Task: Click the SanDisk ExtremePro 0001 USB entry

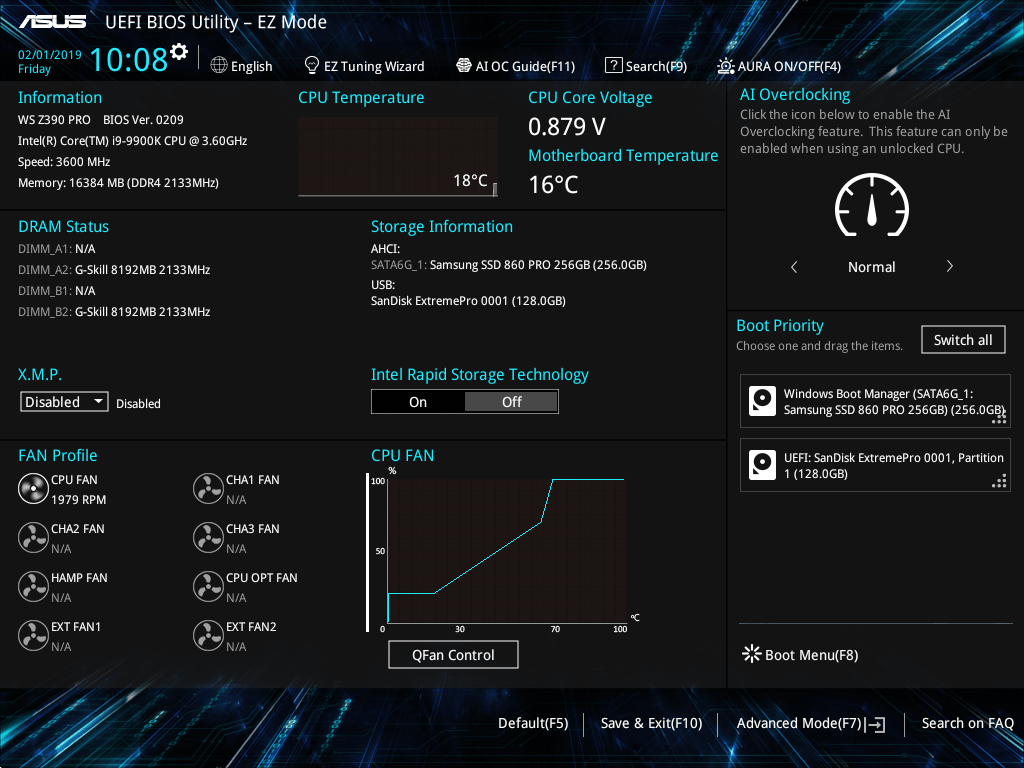Action: [468, 301]
